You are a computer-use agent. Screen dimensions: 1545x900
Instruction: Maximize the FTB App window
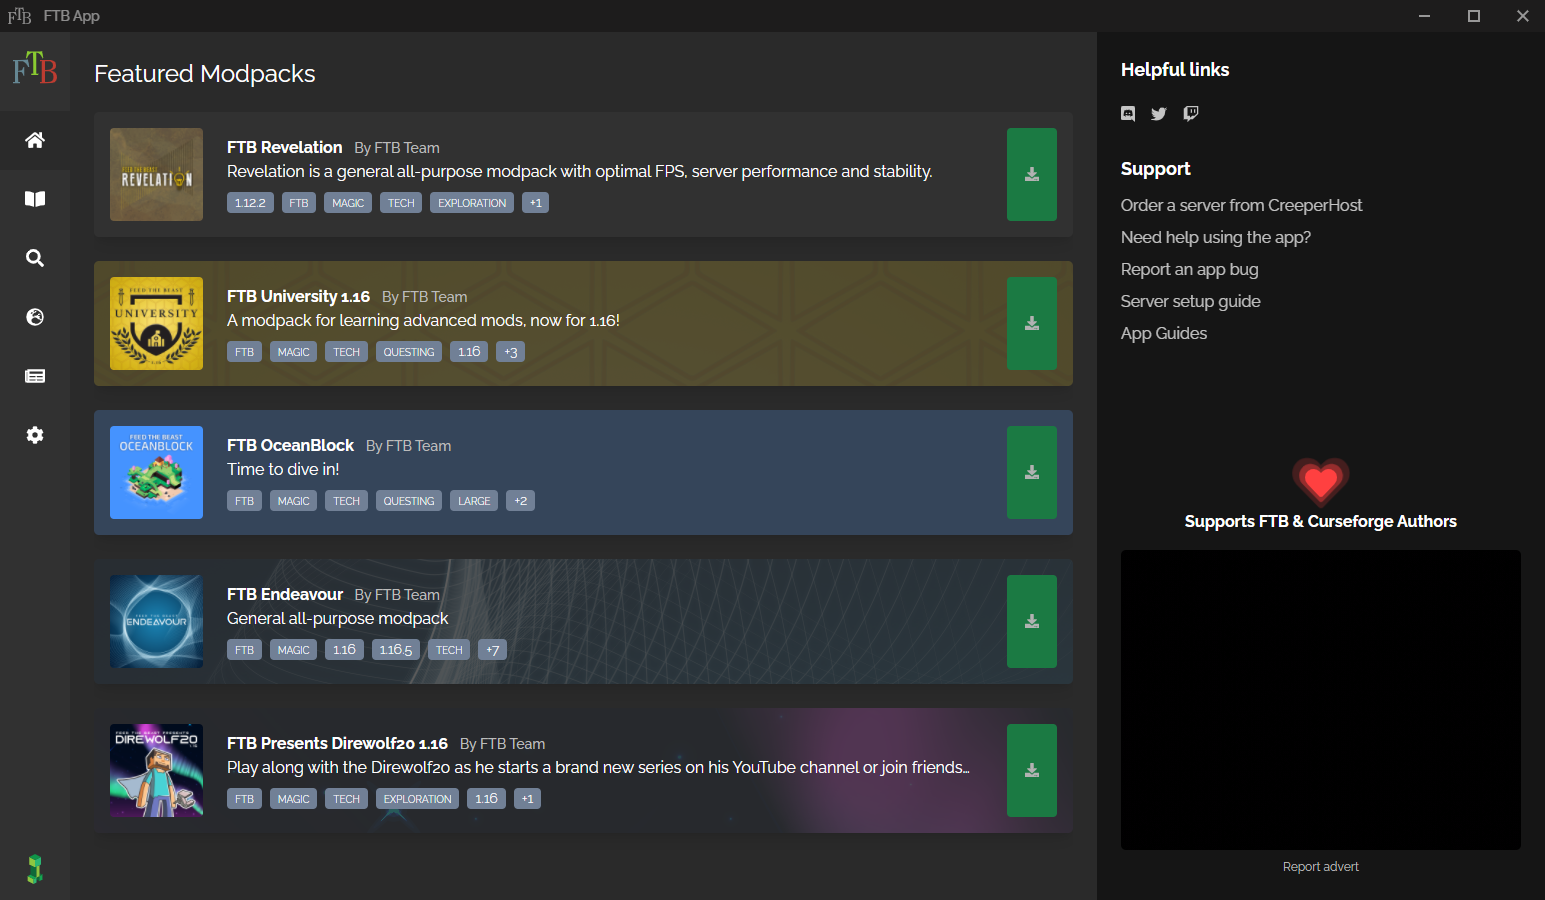[x=1474, y=16]
